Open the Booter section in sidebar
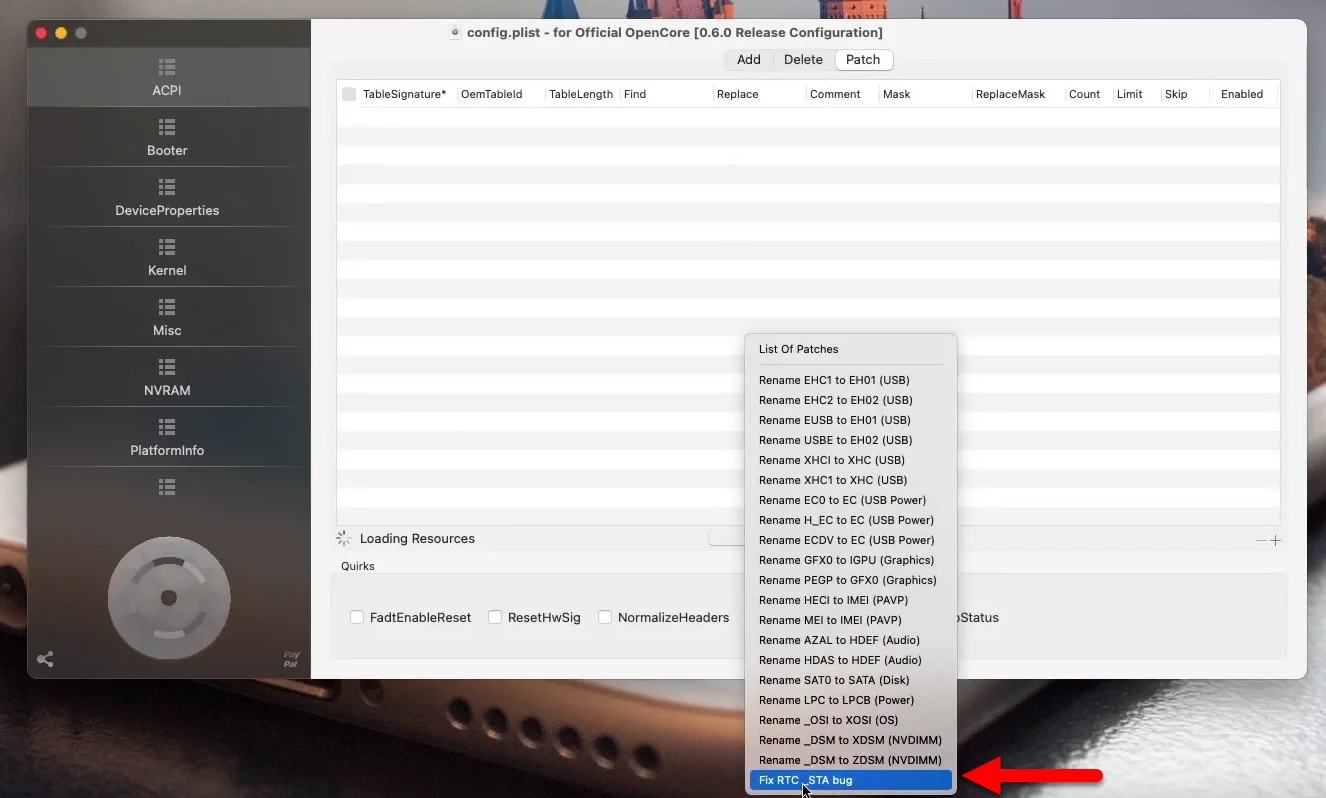 pyautogui.click(x=167, y=137)
